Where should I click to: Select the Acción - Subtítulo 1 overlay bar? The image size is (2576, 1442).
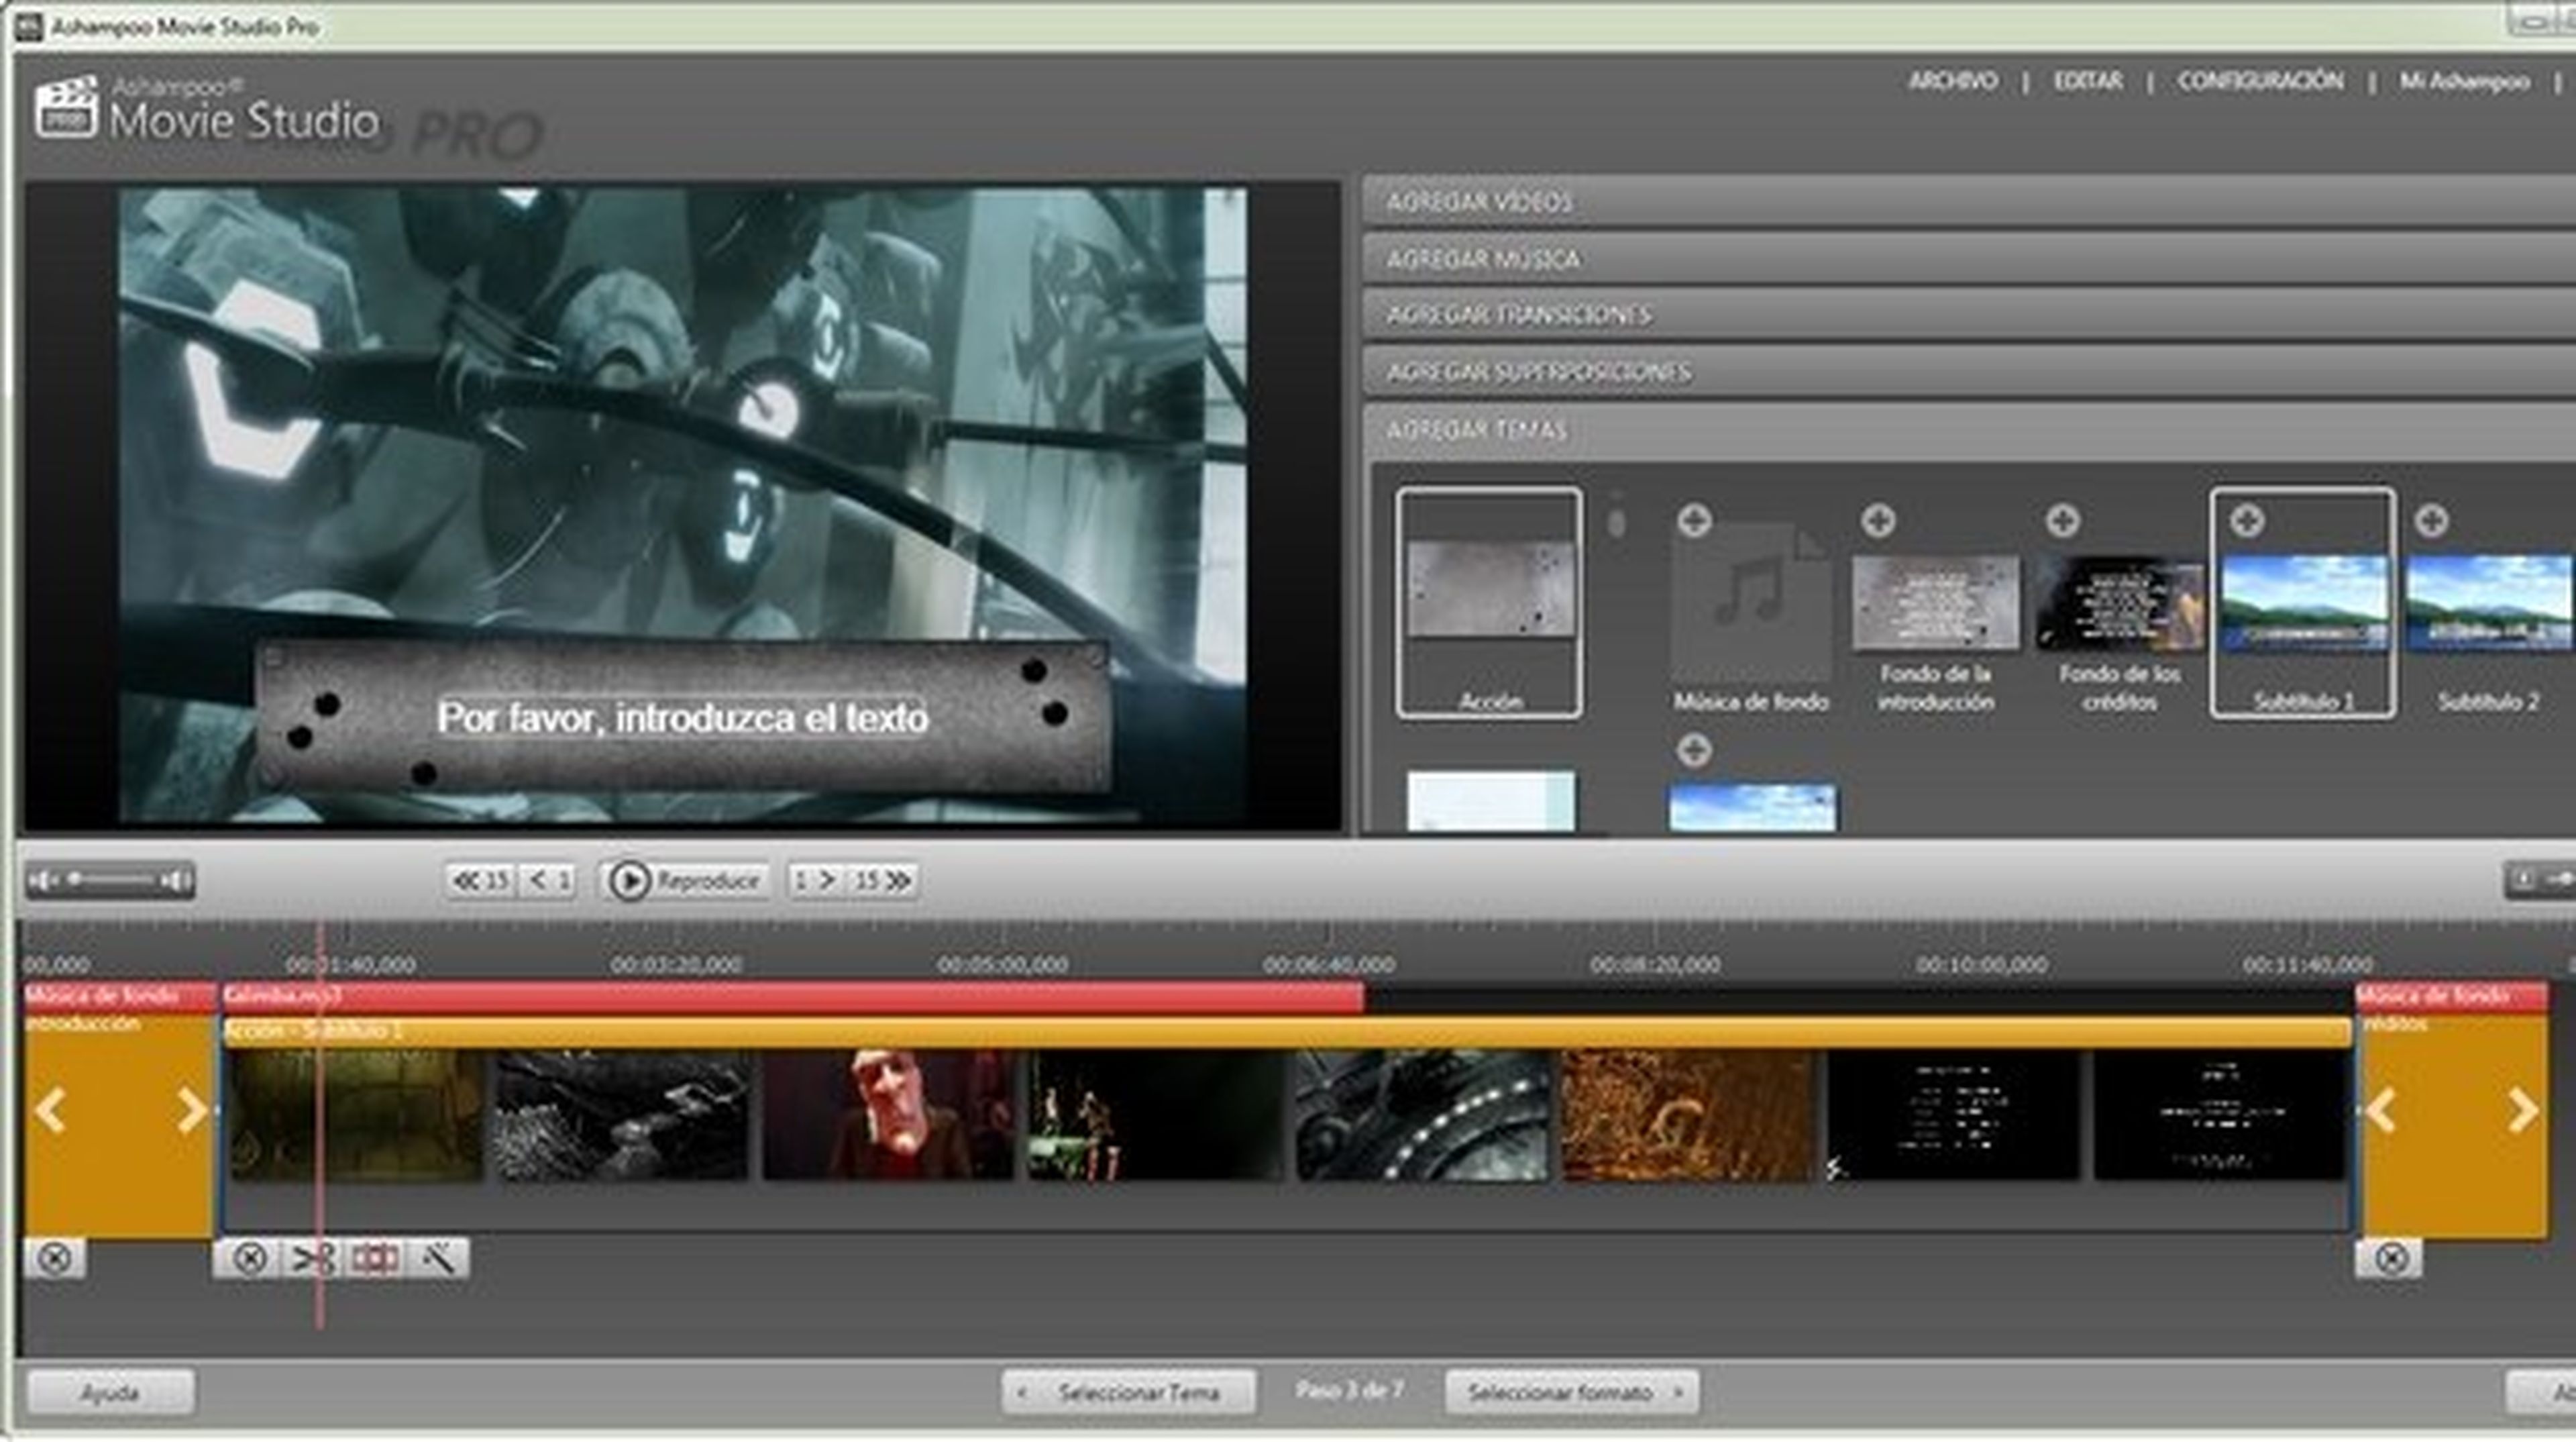point(1287,1031)
